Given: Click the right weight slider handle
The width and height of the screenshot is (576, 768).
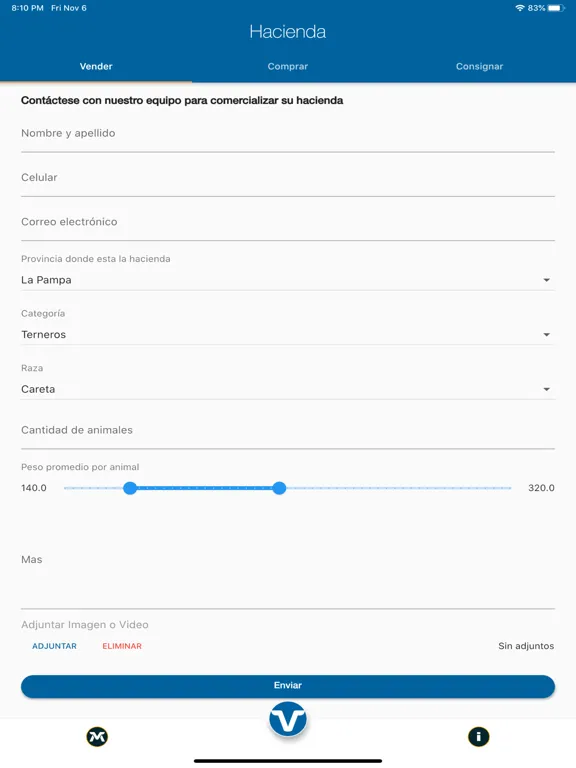Looking at the screenshot, I should tap(279, 488).
